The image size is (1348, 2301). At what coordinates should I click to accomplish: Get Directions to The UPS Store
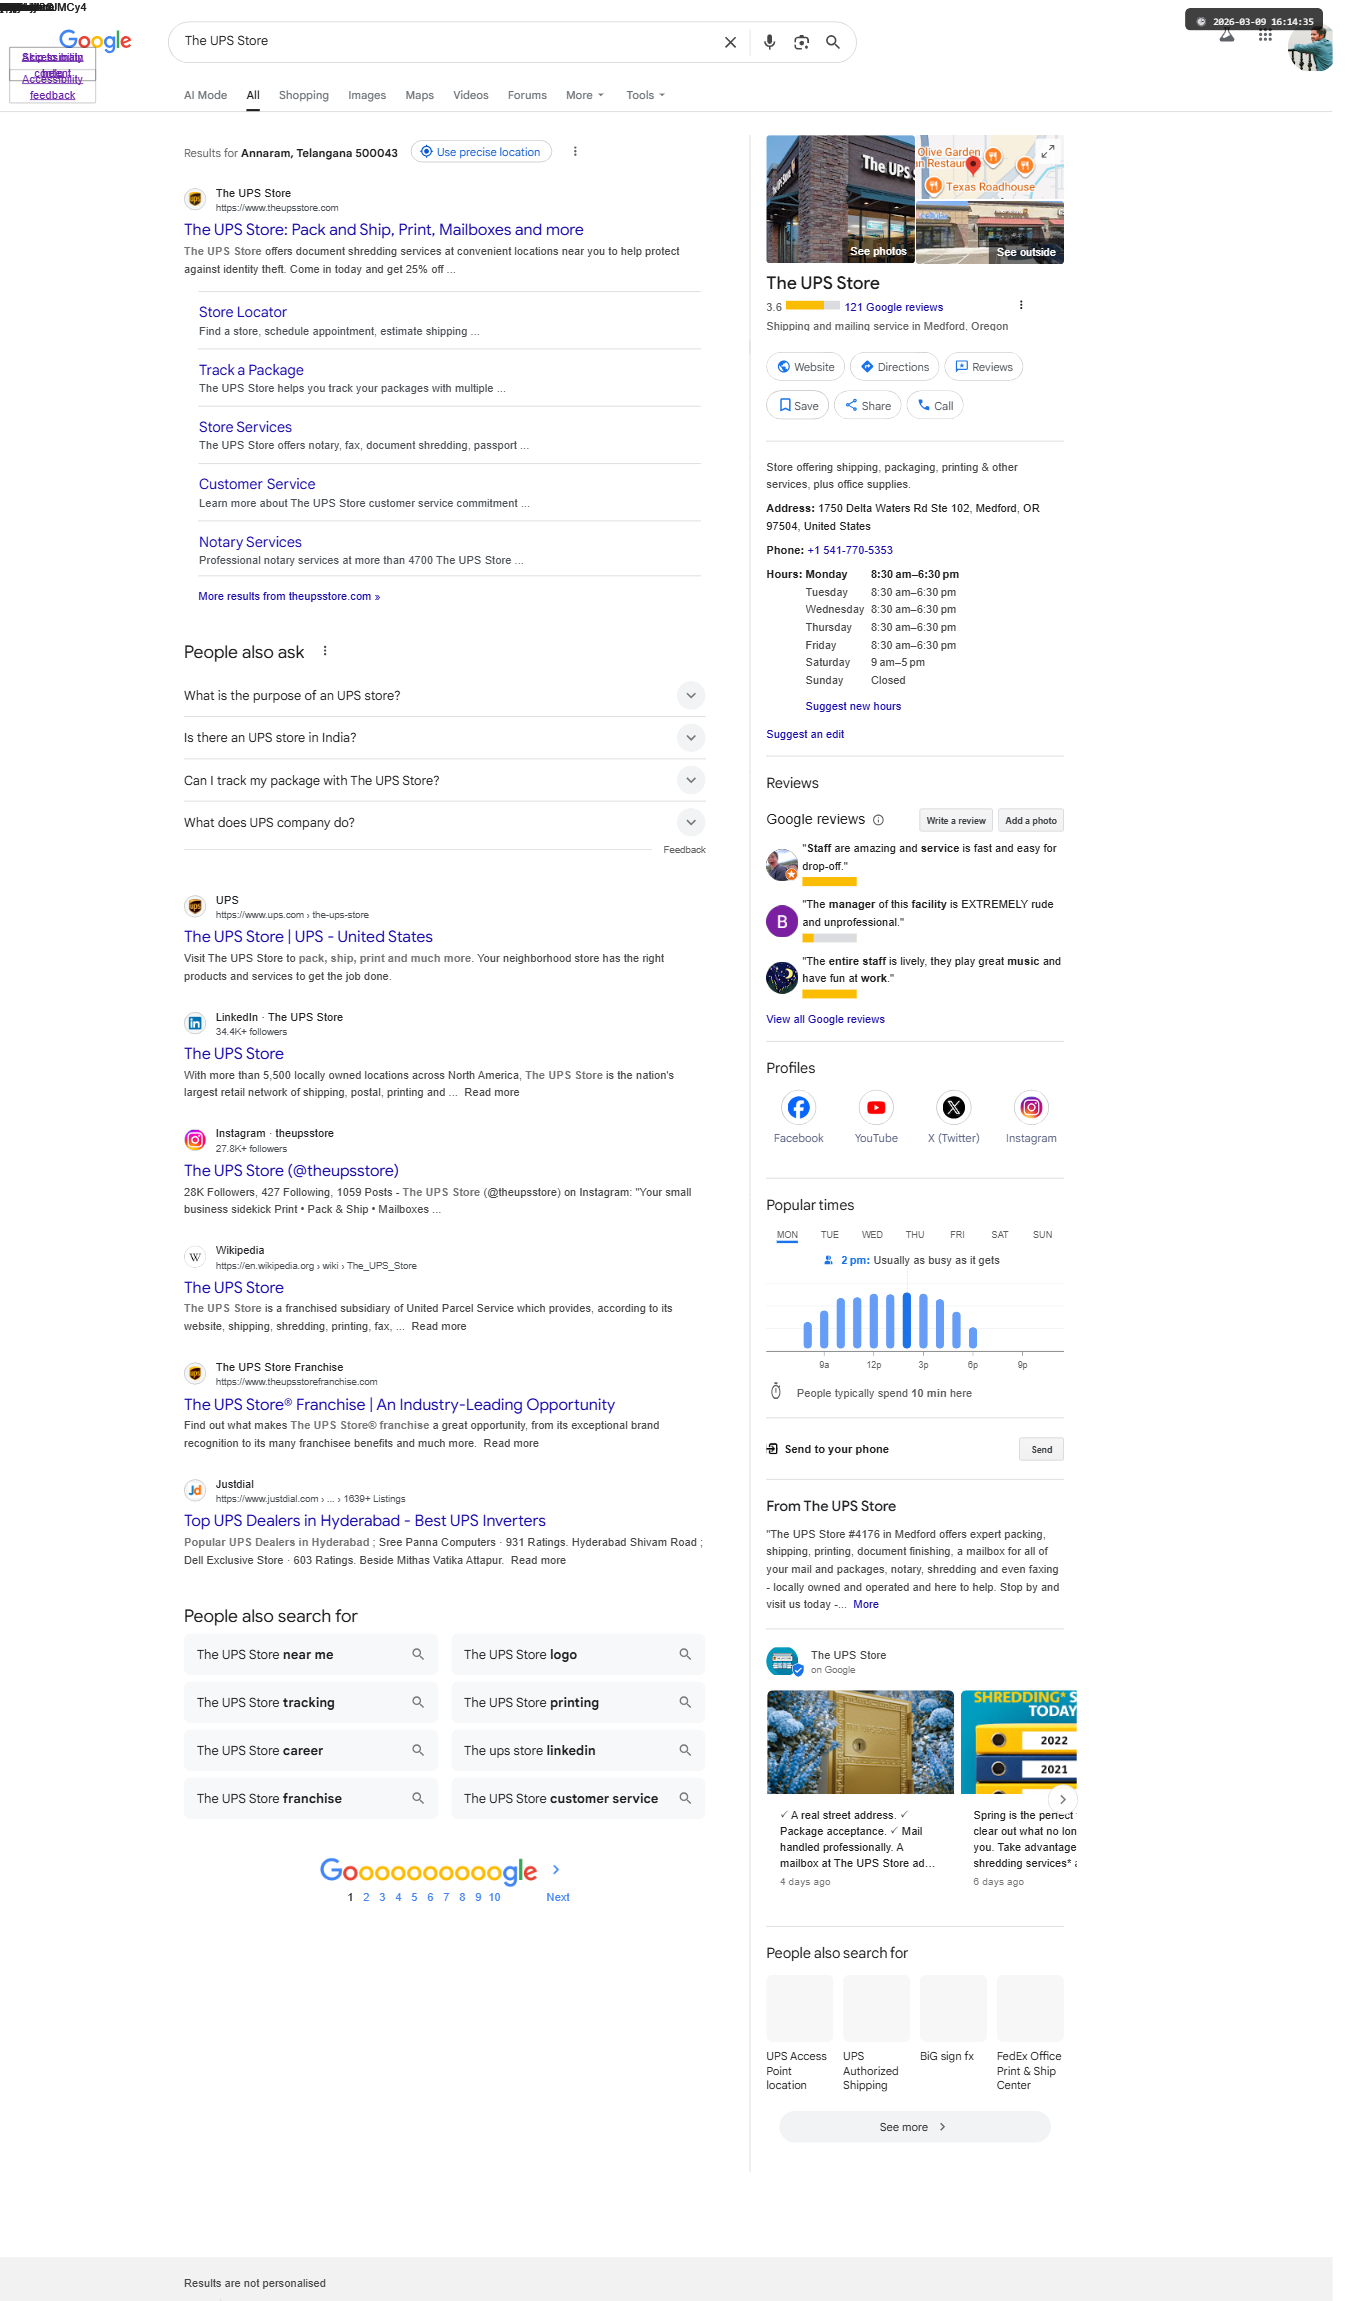click(x=895, y=367)
